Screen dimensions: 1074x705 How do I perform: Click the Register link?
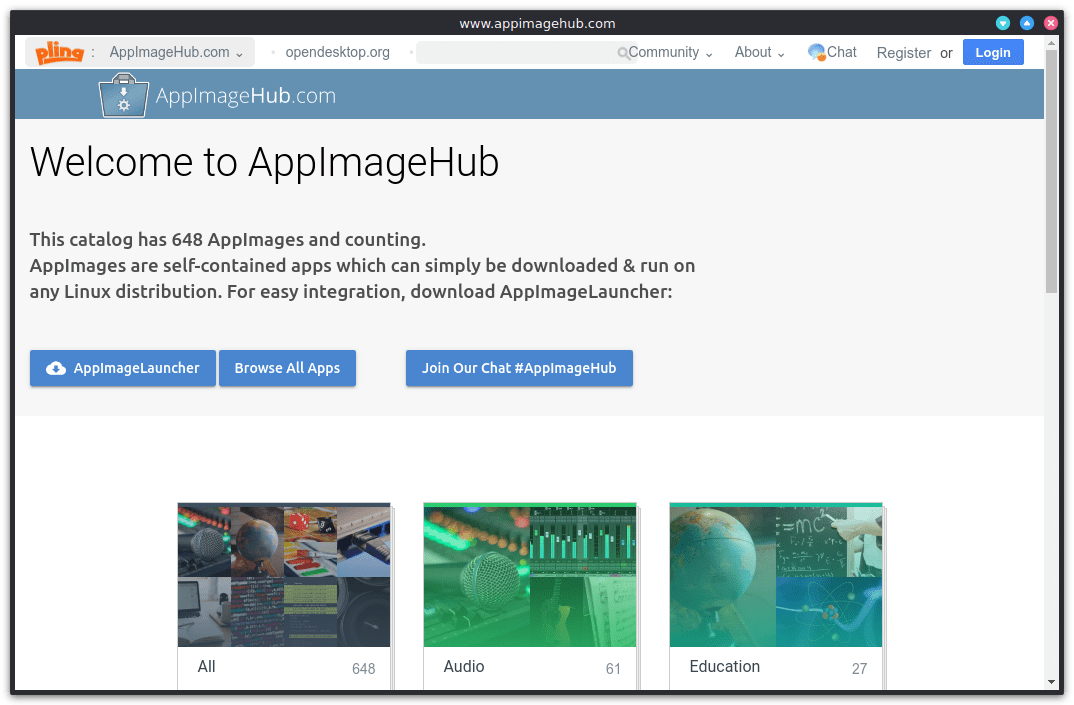point(903,53)
